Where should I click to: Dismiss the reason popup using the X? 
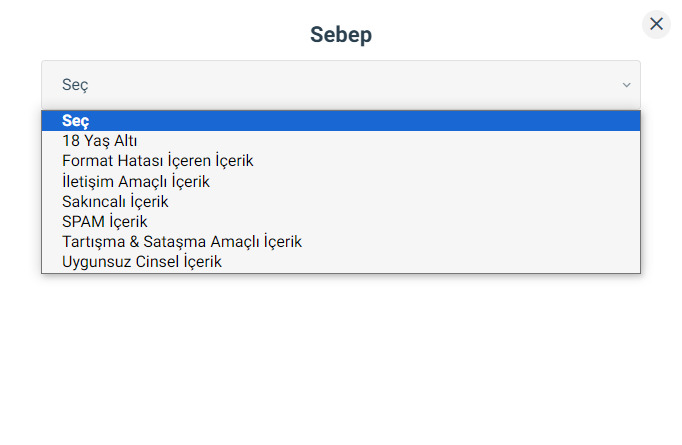pos(656,24)
